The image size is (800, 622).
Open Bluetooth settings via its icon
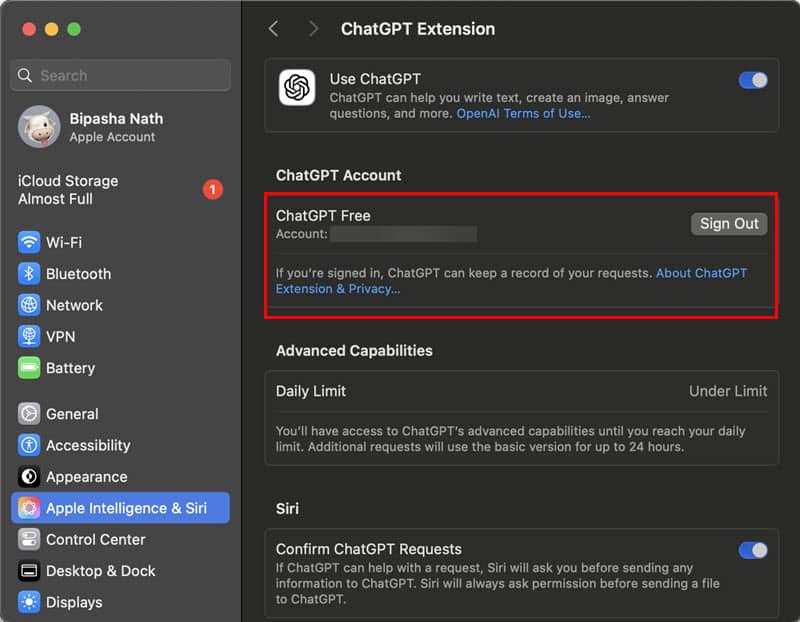(29, 274)
